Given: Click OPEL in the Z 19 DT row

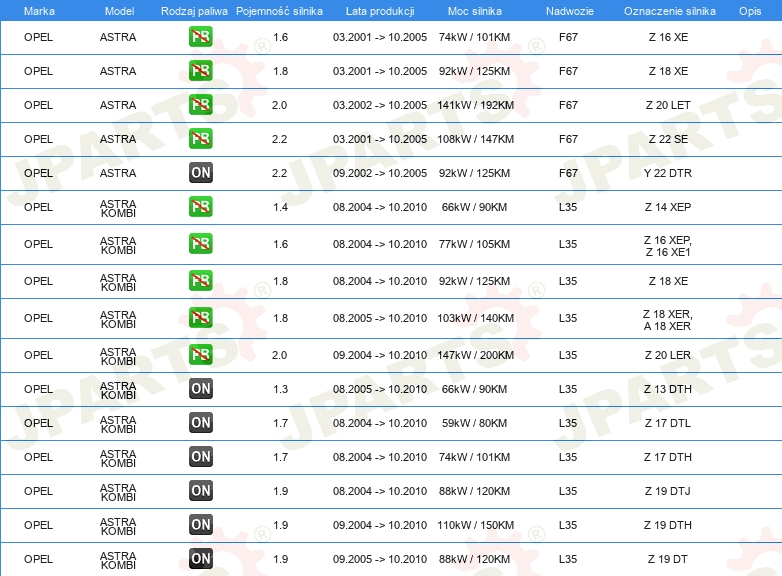Looking at the screenshot, I should pos(38,559).
